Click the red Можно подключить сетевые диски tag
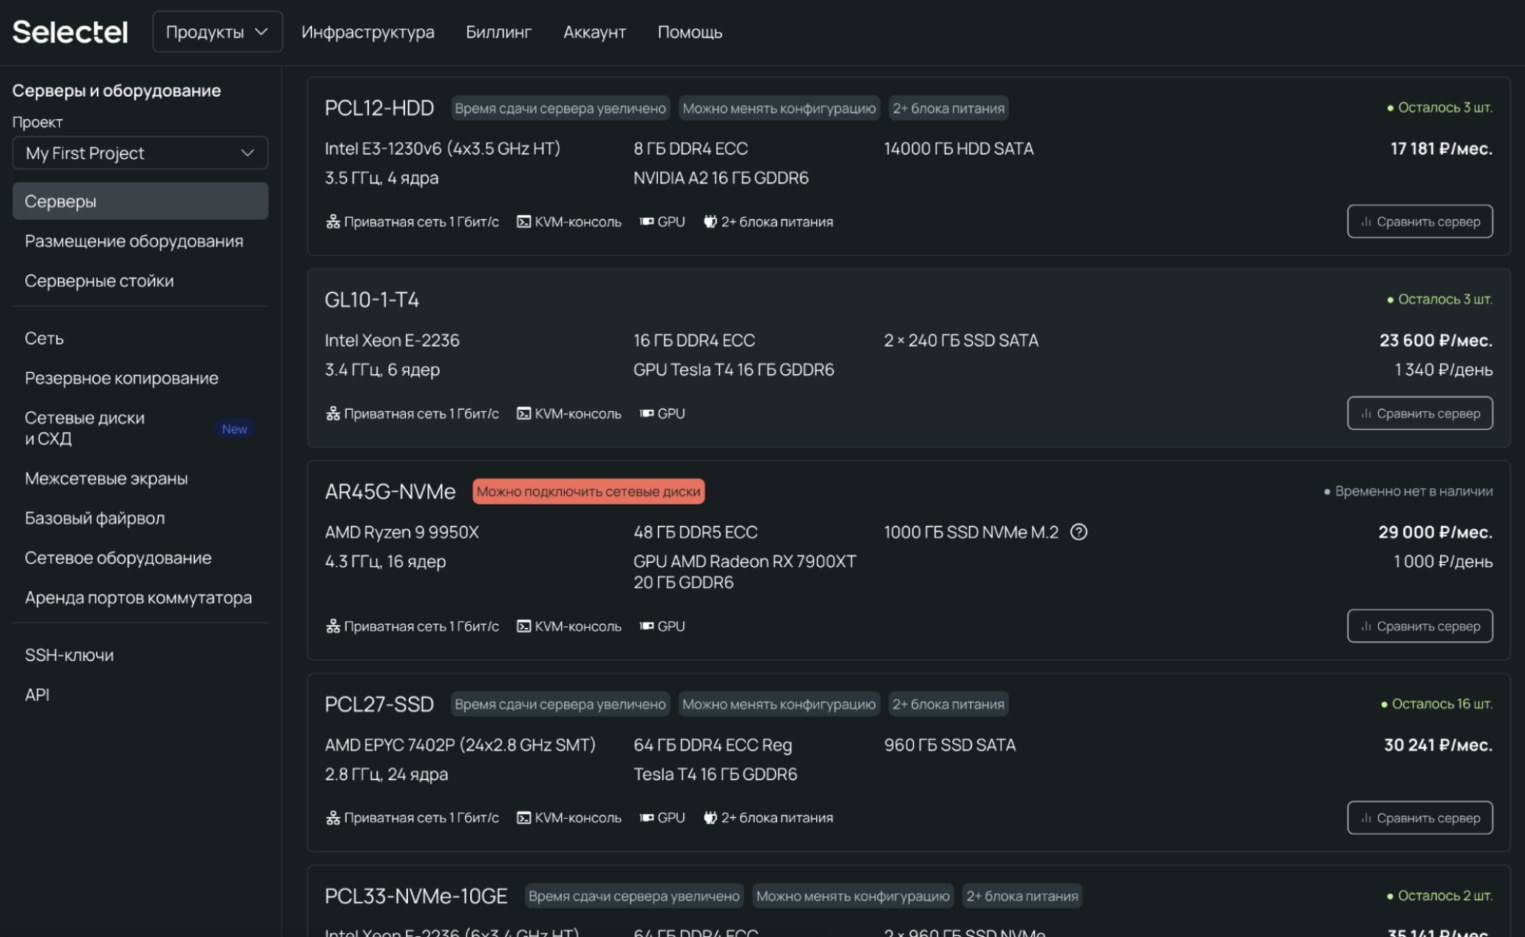1525x937 pixels. 588,491
